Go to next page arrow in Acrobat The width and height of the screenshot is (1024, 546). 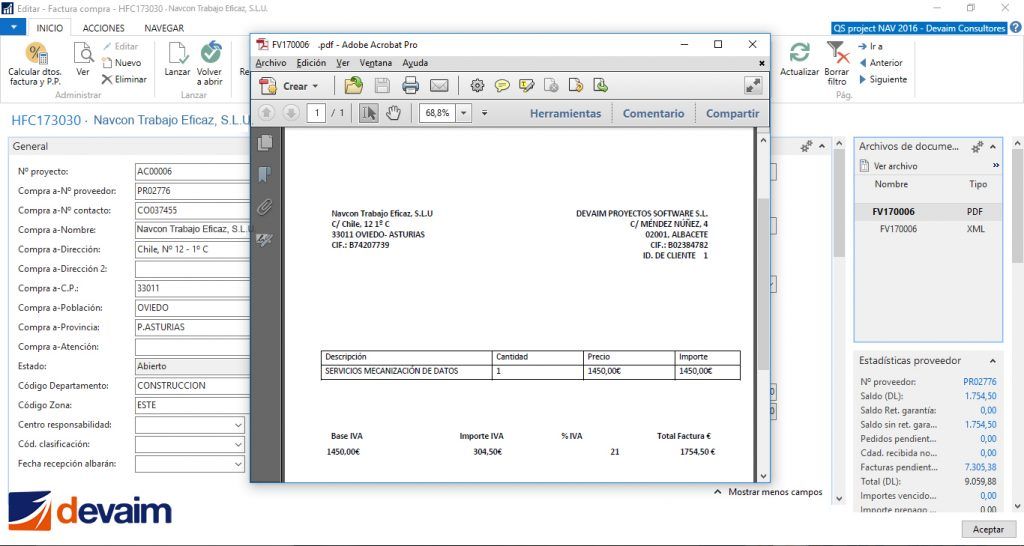point(291,113)
